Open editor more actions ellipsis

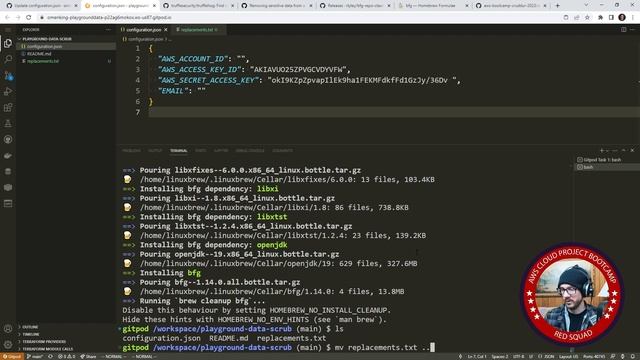(x=632, y=30)
